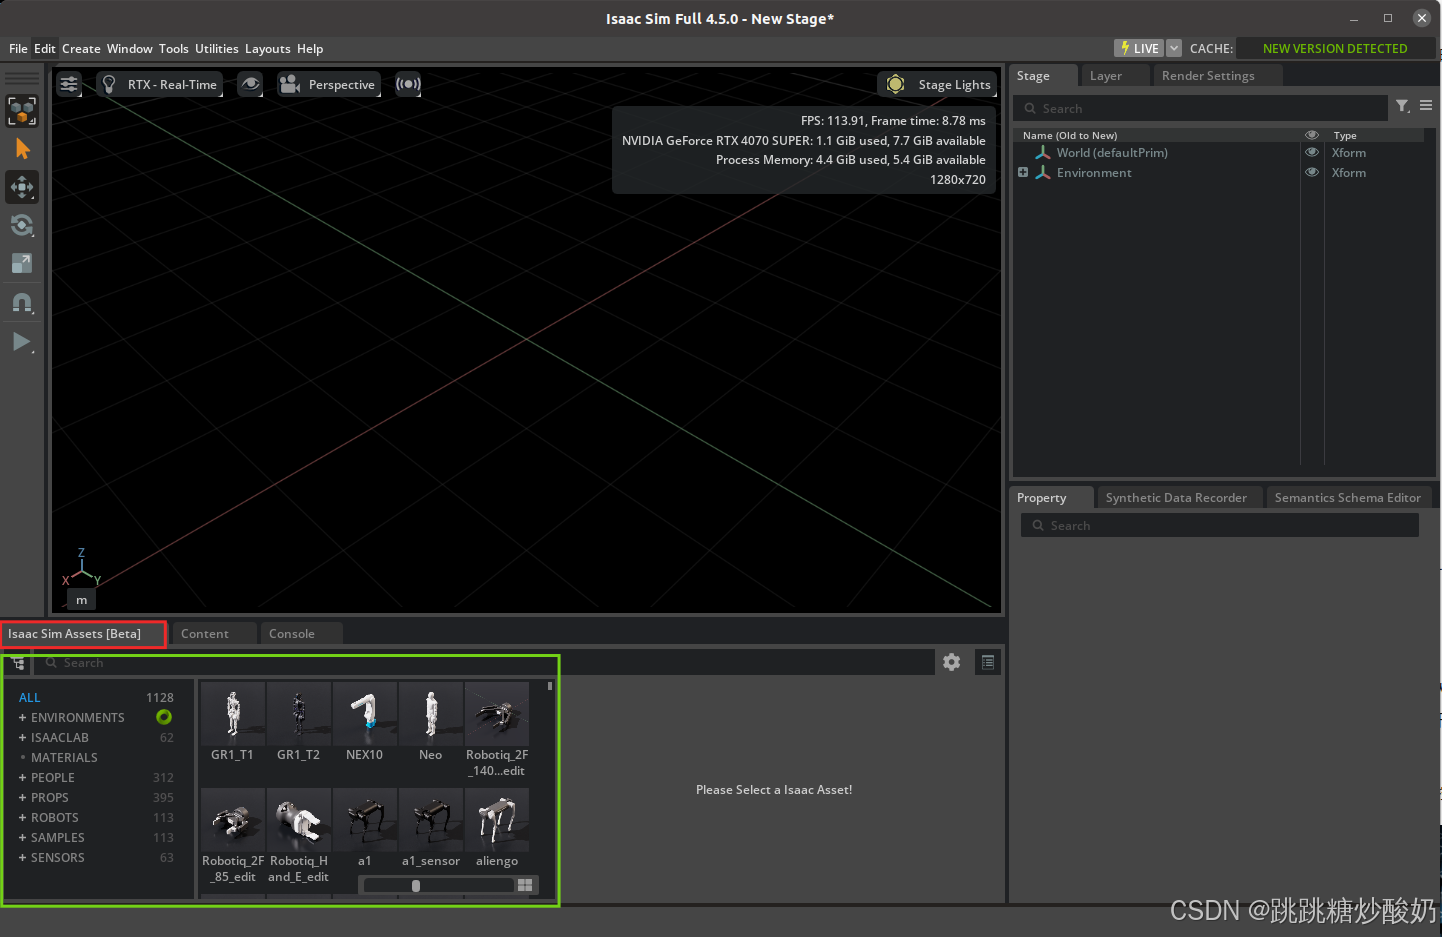Open the Tools menu
Screen dimensions: 1442x937
(x=173, y=48)
